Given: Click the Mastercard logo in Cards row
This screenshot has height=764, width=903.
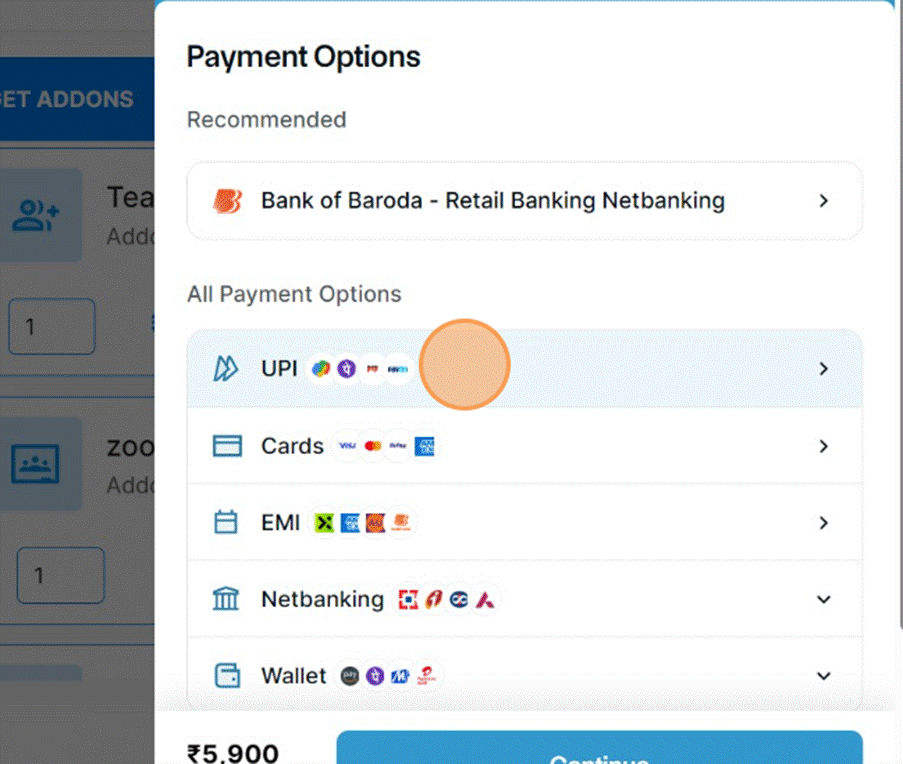Looking at the screenshot, I should click(373, 446).
